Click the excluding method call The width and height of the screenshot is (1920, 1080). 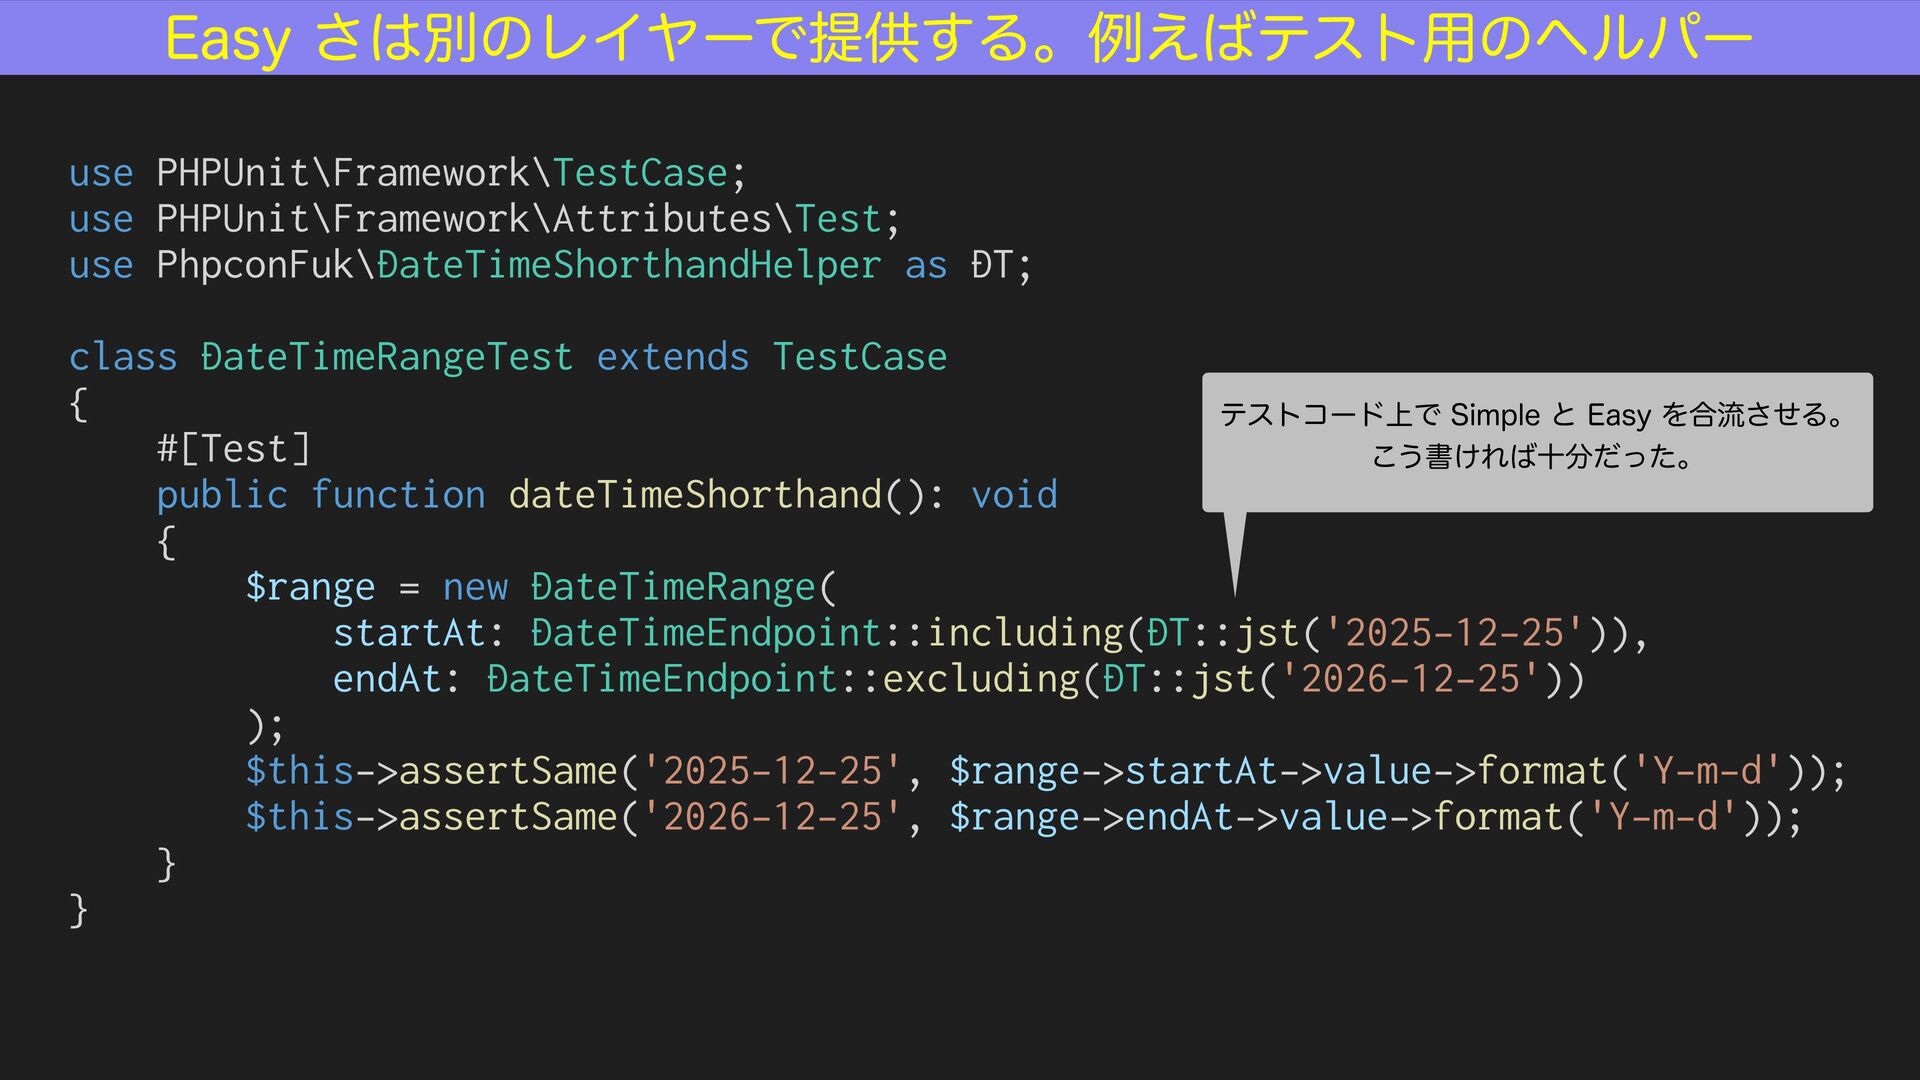pos(981,679)
